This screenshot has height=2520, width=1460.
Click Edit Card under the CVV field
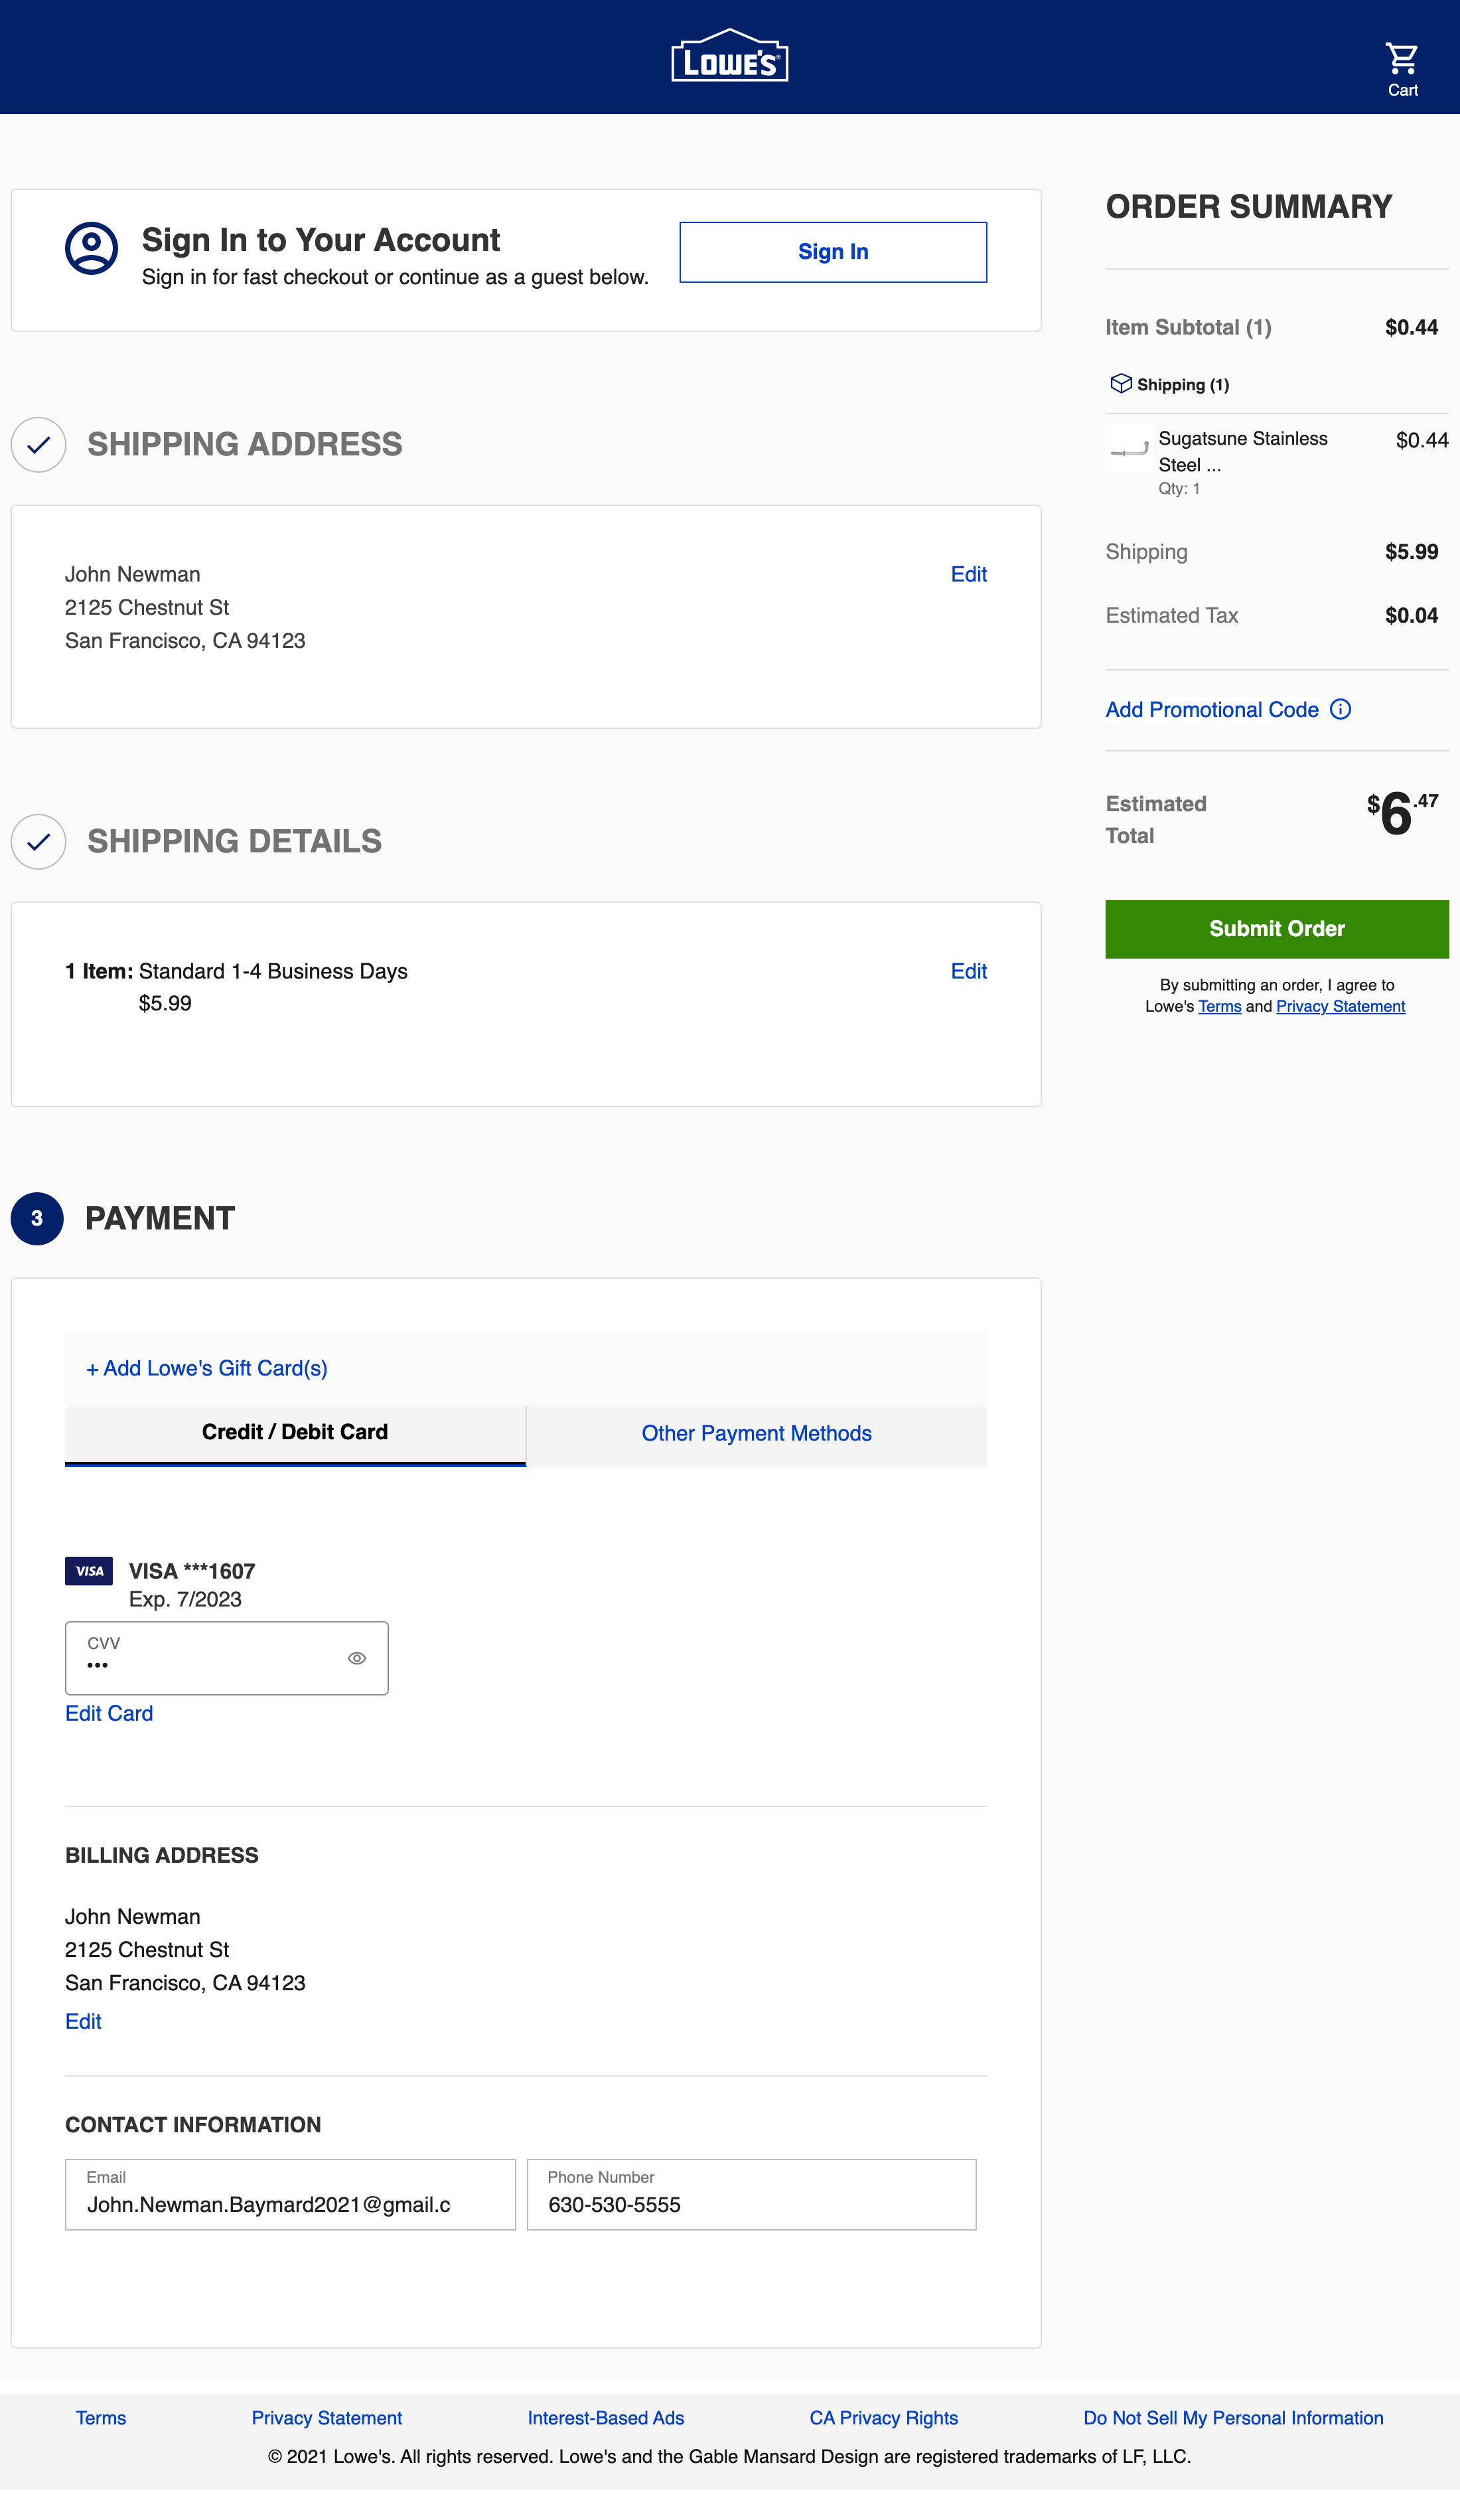[x=108, y=1713]
